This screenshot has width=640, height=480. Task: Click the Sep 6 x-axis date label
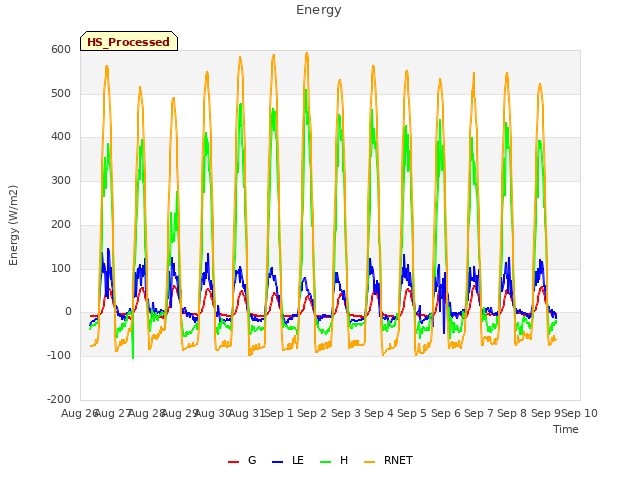pos(445,413)
